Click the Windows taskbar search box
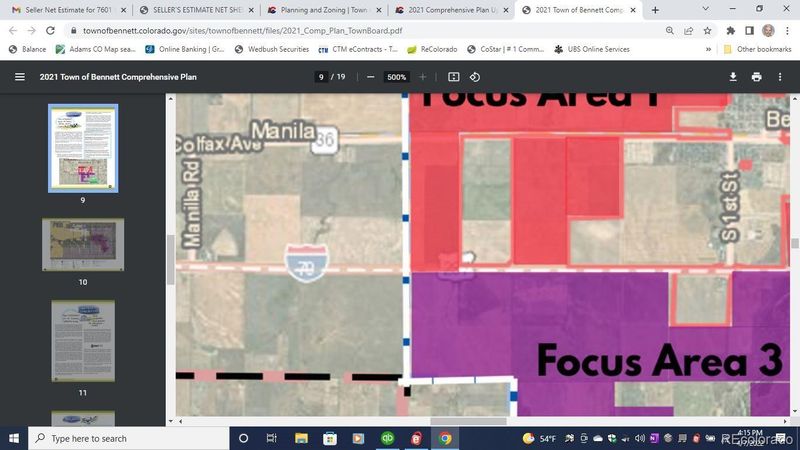The height and width of the screenshot is (450, 800). point(129,438)
